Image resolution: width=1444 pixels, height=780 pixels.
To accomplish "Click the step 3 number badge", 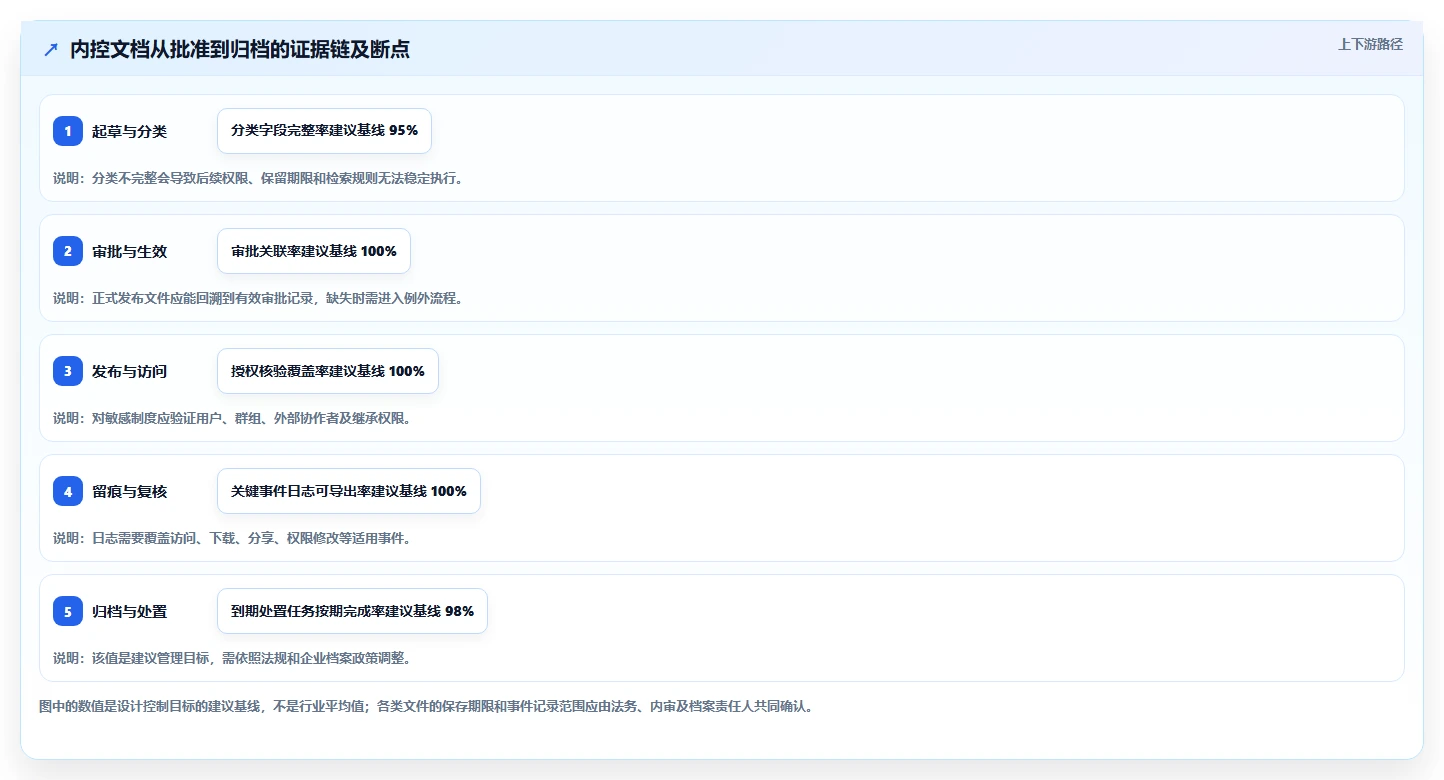I will (x=68, y=371).
